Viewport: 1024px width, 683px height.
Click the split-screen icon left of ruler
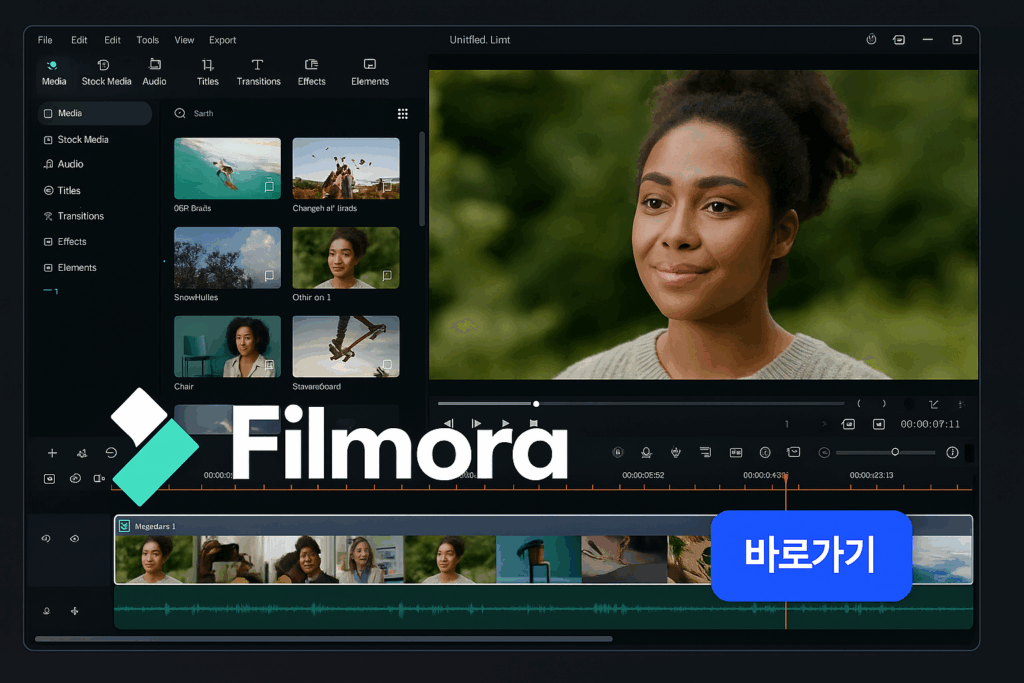pyautogui.click(x=99, y=479)
